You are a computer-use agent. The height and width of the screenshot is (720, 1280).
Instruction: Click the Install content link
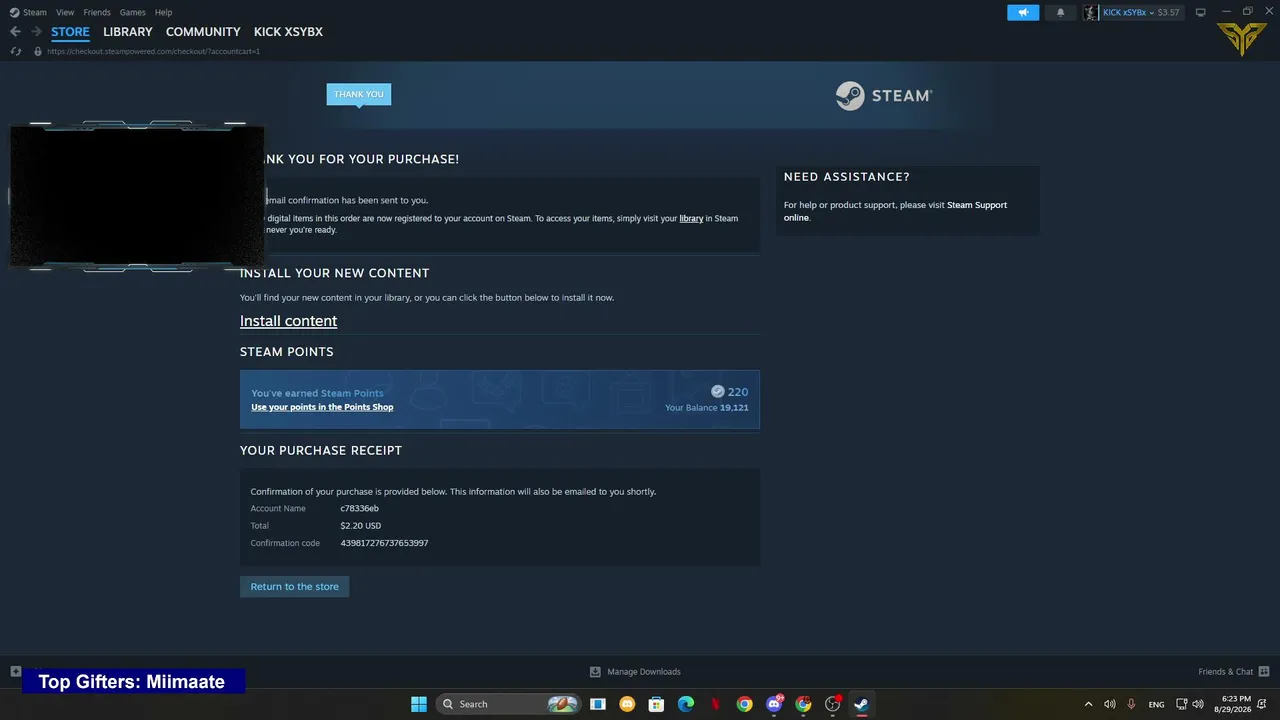pyautogui.click(x=288, y=321)
